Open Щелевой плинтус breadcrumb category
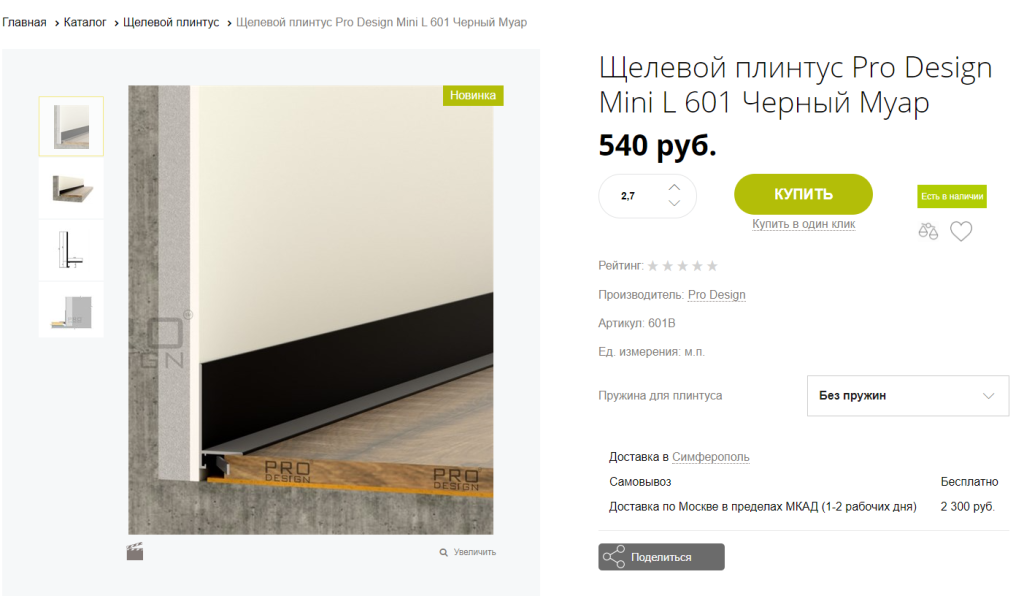1024x596 pixels. click(x=171, y=22)
